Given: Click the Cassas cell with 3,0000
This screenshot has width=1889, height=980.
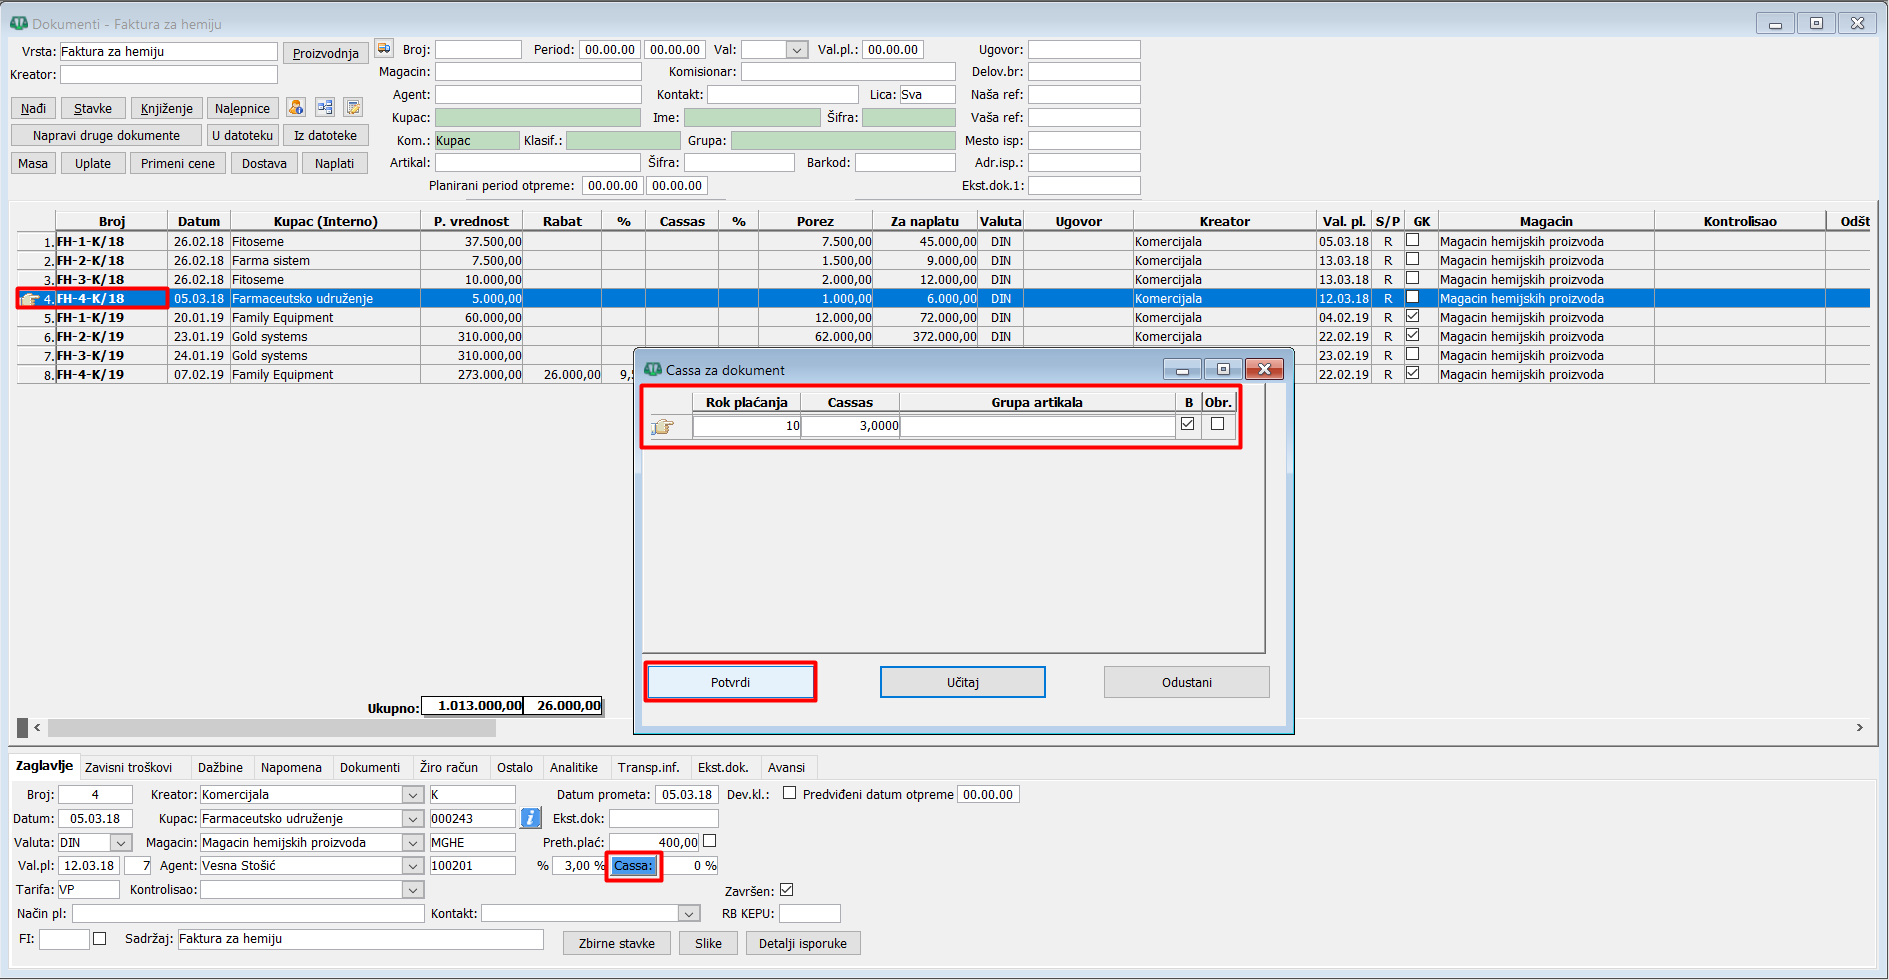Looking at the screenshot, I should [x=851, y=426].
